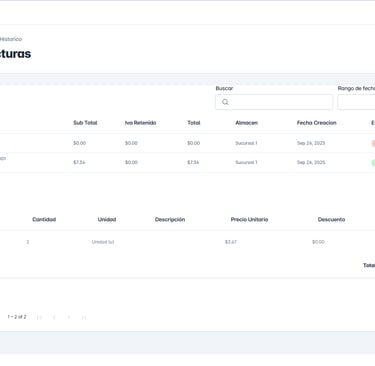The width and height of the screenshot is (375, 366).
Task: Open the Historico breadcrumb
Action: [x=11, y=39]
